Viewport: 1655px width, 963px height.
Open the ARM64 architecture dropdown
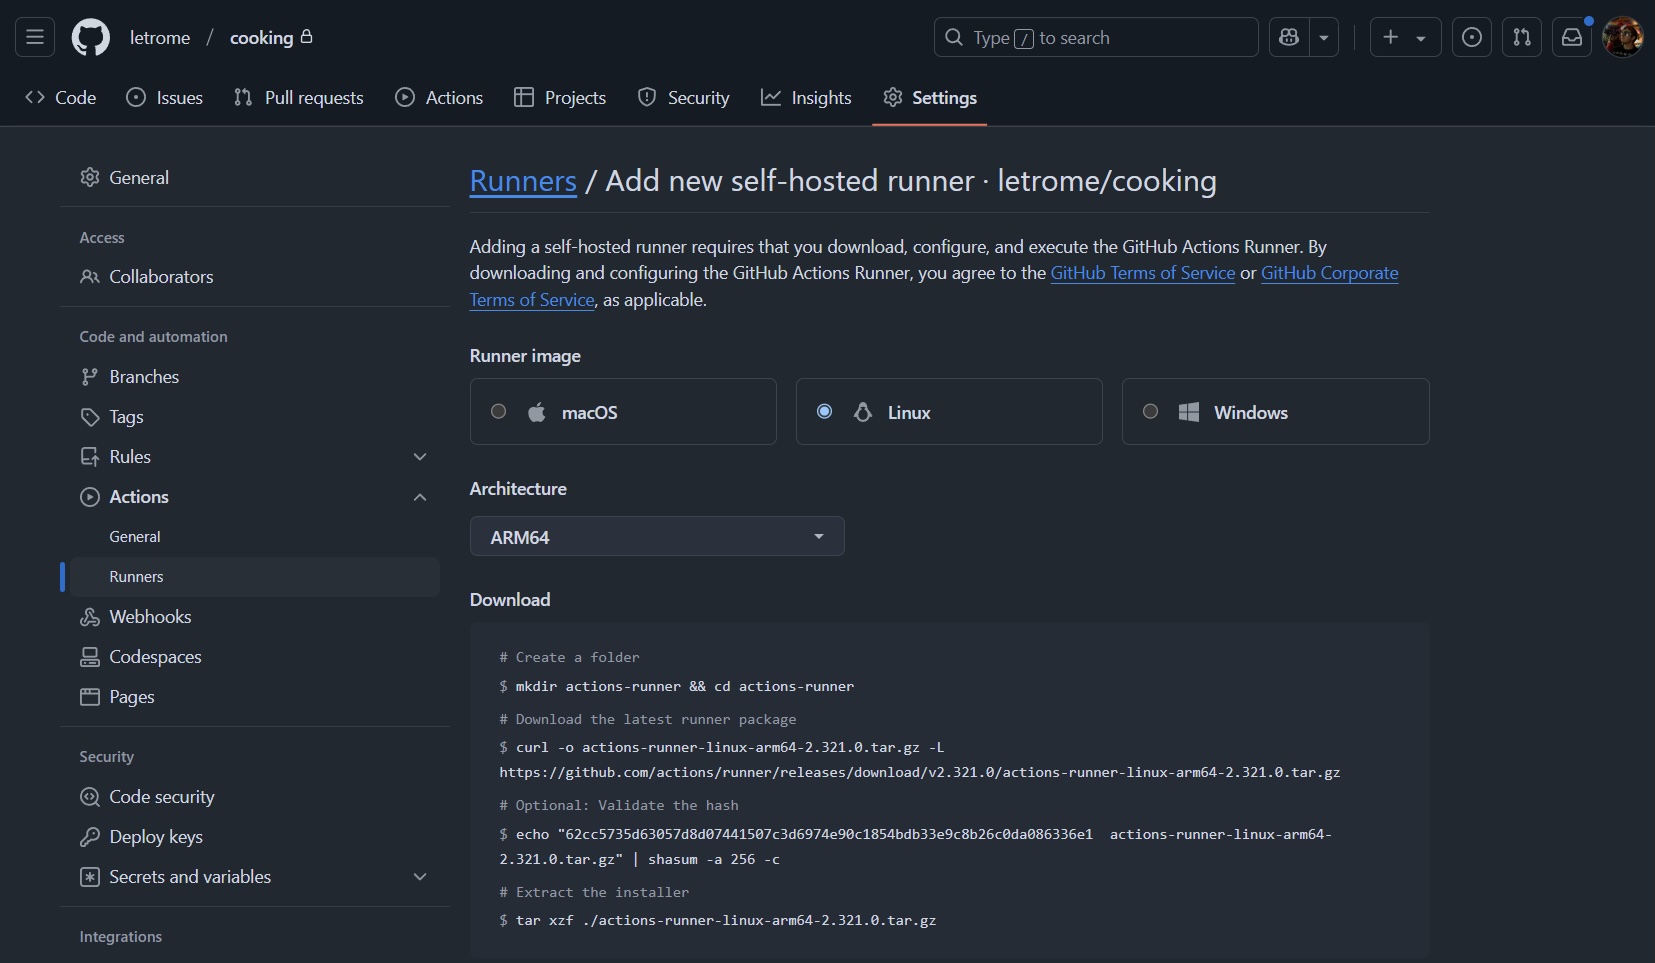point(656,536)
